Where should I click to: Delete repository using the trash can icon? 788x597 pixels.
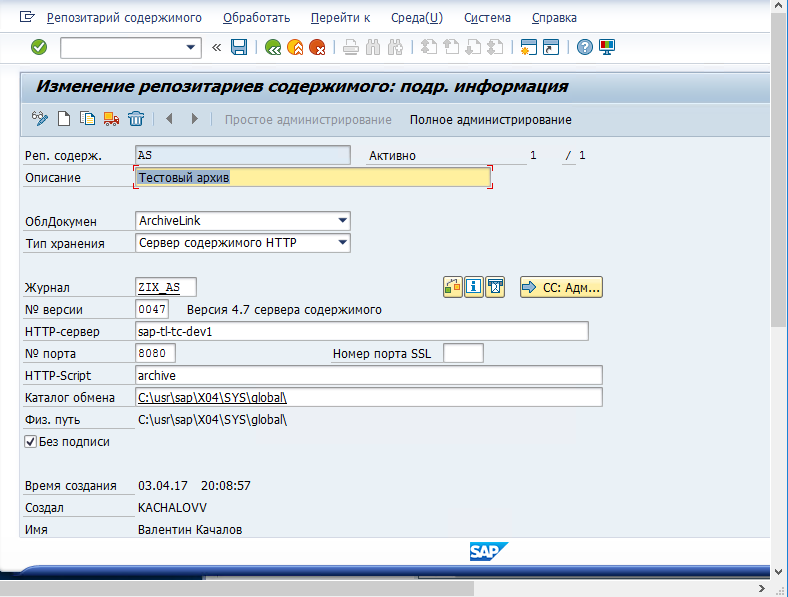click(136, 119)
